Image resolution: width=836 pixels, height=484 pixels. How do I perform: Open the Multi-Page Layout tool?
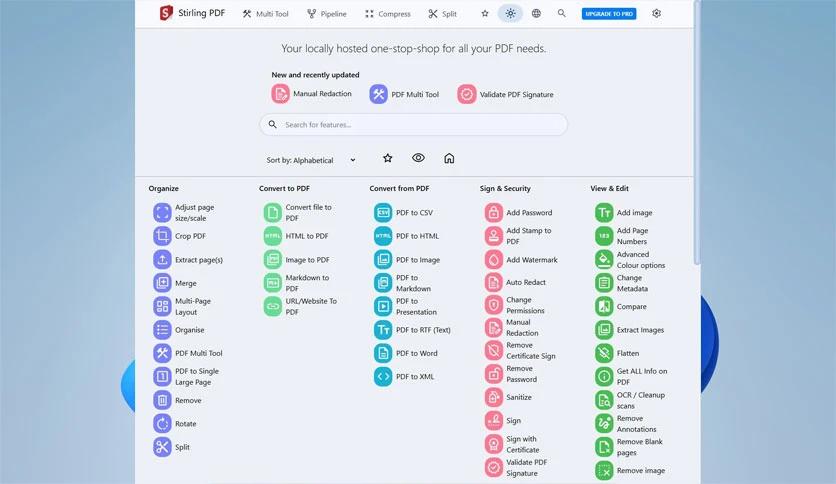[182, 306]
